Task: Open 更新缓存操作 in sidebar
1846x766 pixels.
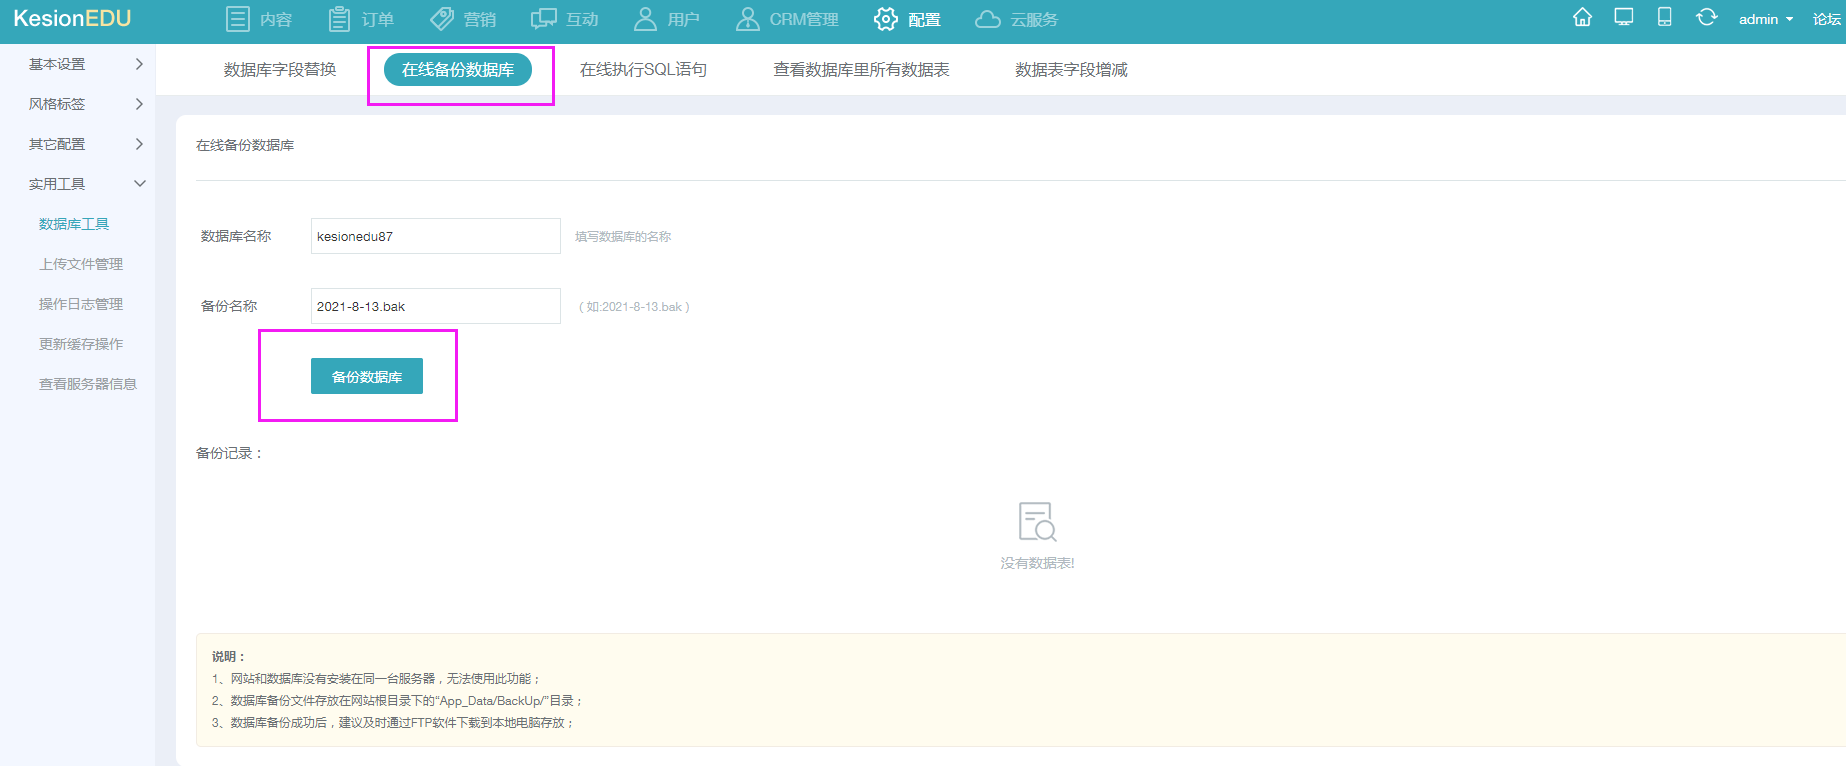Action: pos(81,344)
